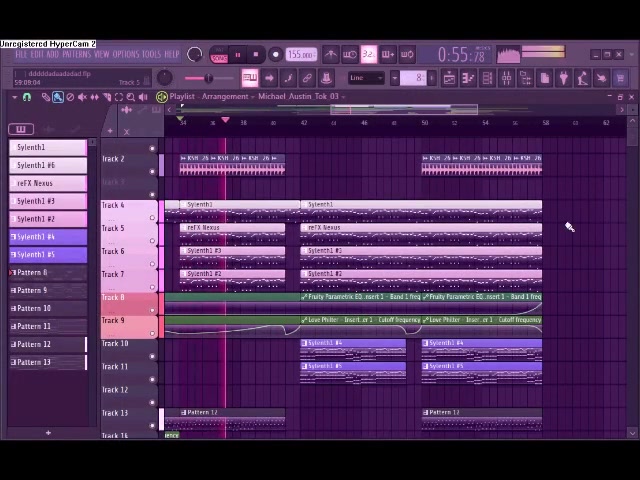Viewport: 640px width, 480px height.
Task: Open the Pattern 12 clip menu on Track 13
Action: click(x=185, y=412)
